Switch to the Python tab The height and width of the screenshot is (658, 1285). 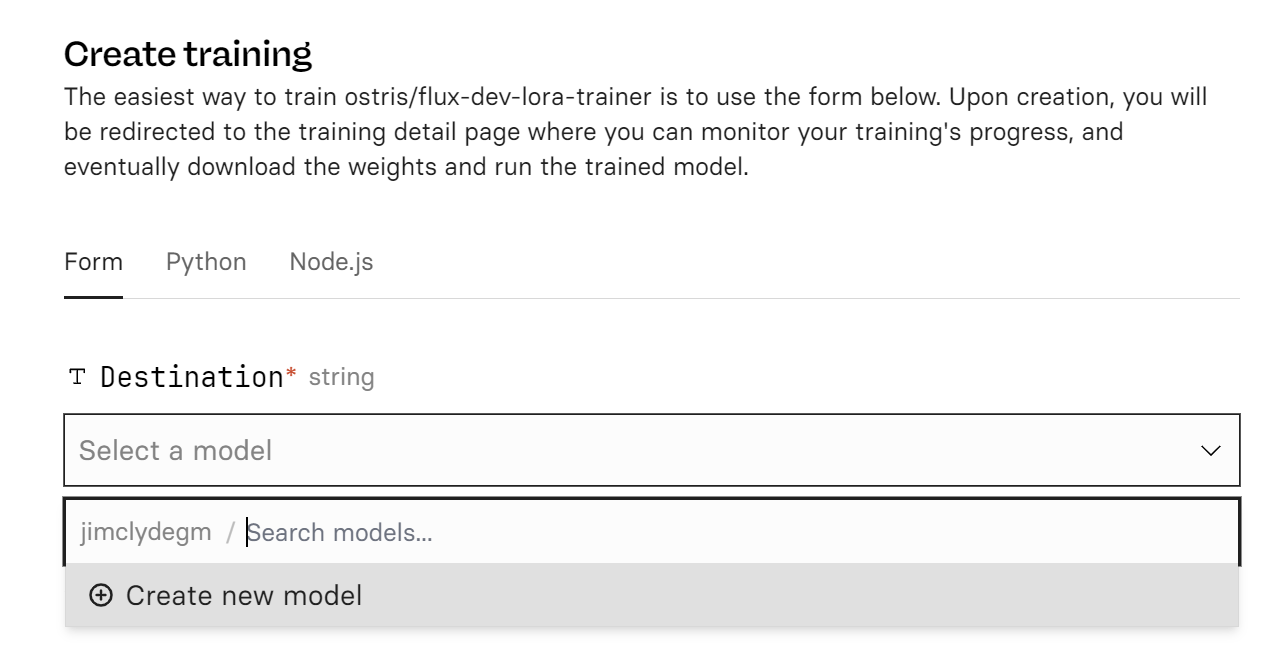pos(206,261)
